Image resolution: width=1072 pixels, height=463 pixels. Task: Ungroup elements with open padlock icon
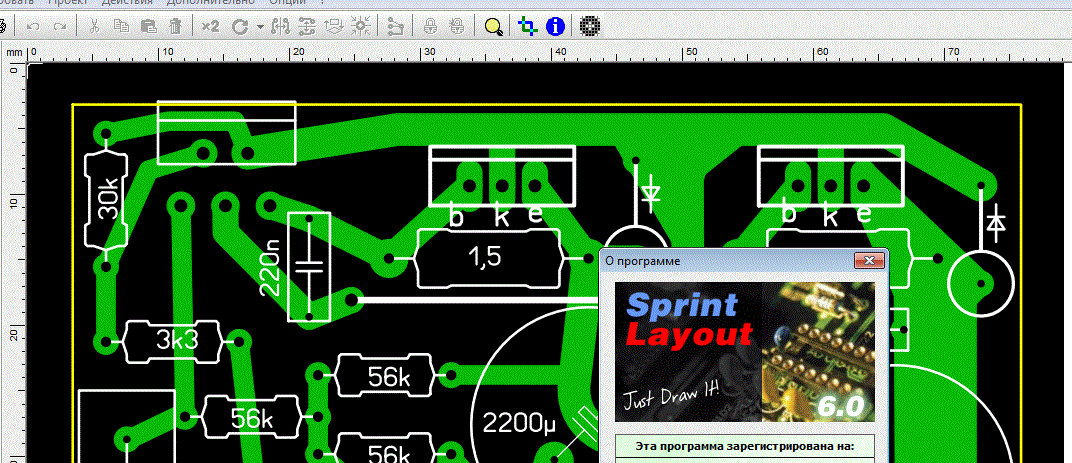tap(457, 27)
